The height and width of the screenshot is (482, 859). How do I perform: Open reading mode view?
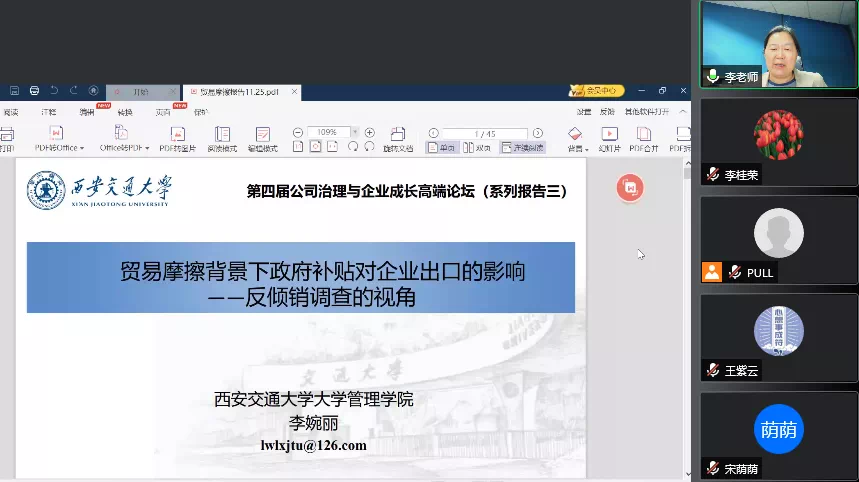point(222,133)
